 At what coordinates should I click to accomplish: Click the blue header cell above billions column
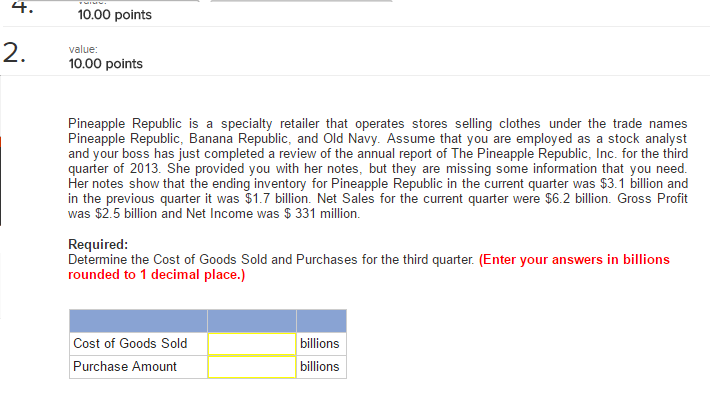[321, 321]
